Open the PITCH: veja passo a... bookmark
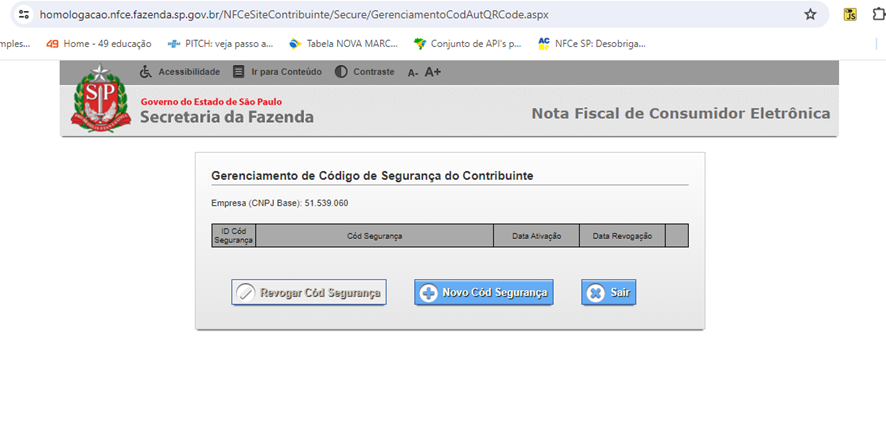The width and height of the screenshot is (886, 428). [221, 44]
